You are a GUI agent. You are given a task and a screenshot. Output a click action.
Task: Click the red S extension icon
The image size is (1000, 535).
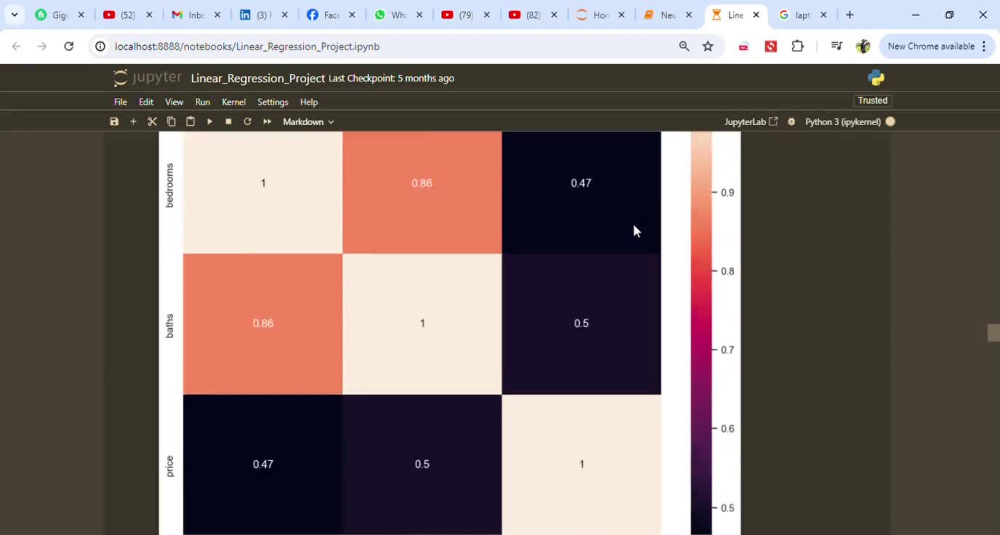pos(770,46)
